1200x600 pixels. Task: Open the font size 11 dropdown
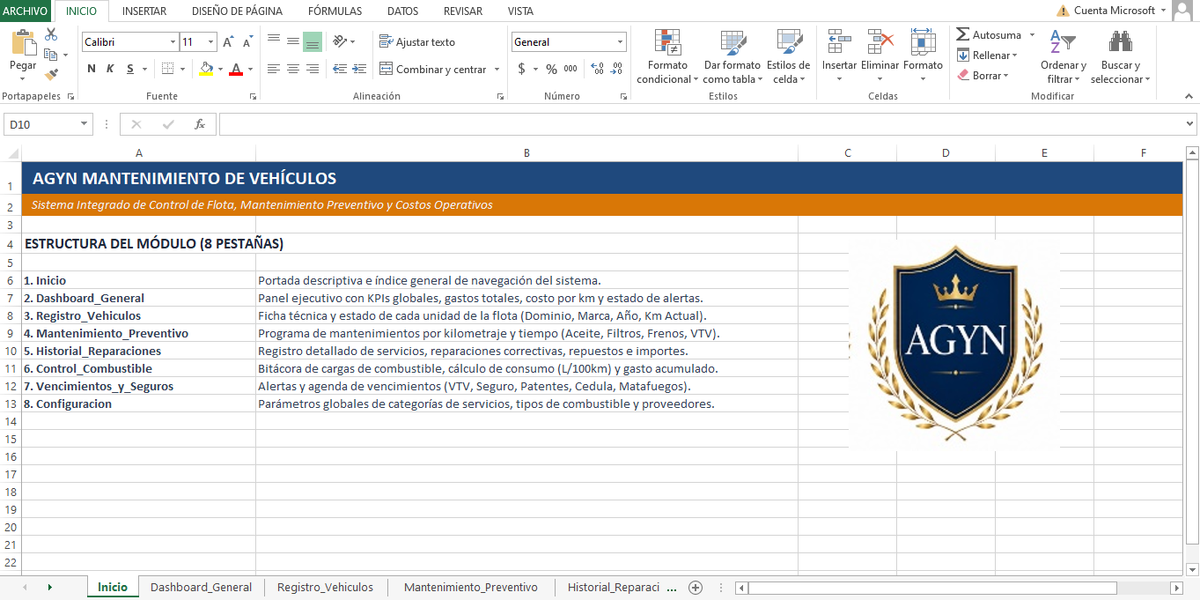coord(211,42)
